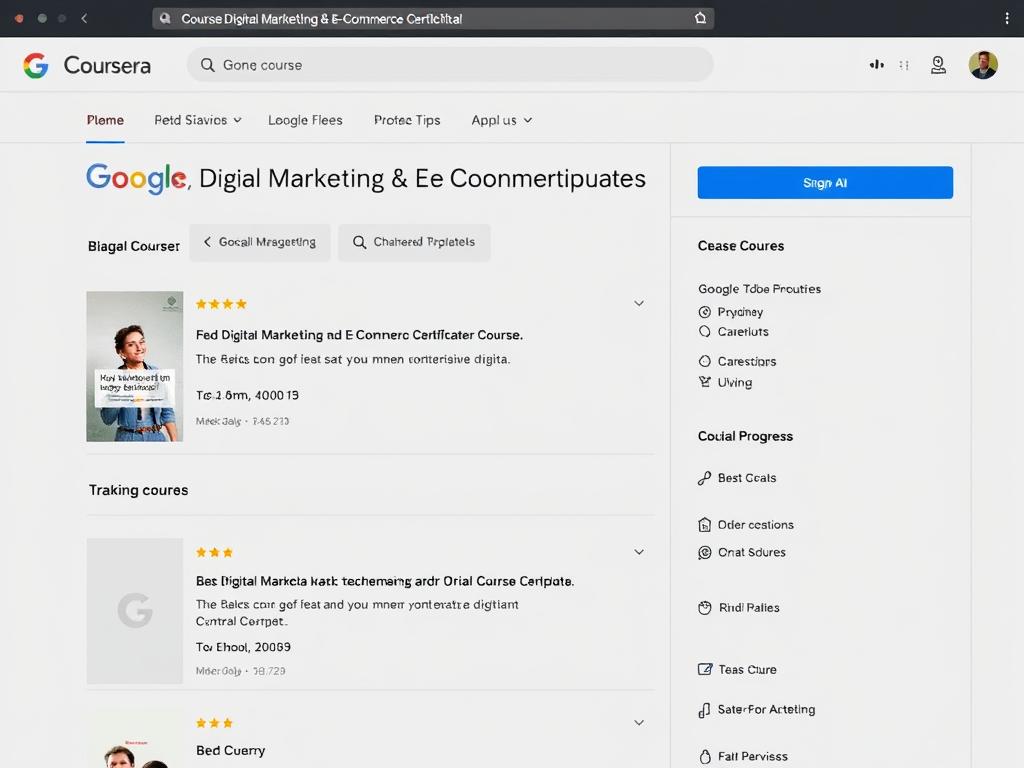Open the Retd Siavios dropdown menu
The height and width of the screenshot is (768, 1024).
point(198,120)
